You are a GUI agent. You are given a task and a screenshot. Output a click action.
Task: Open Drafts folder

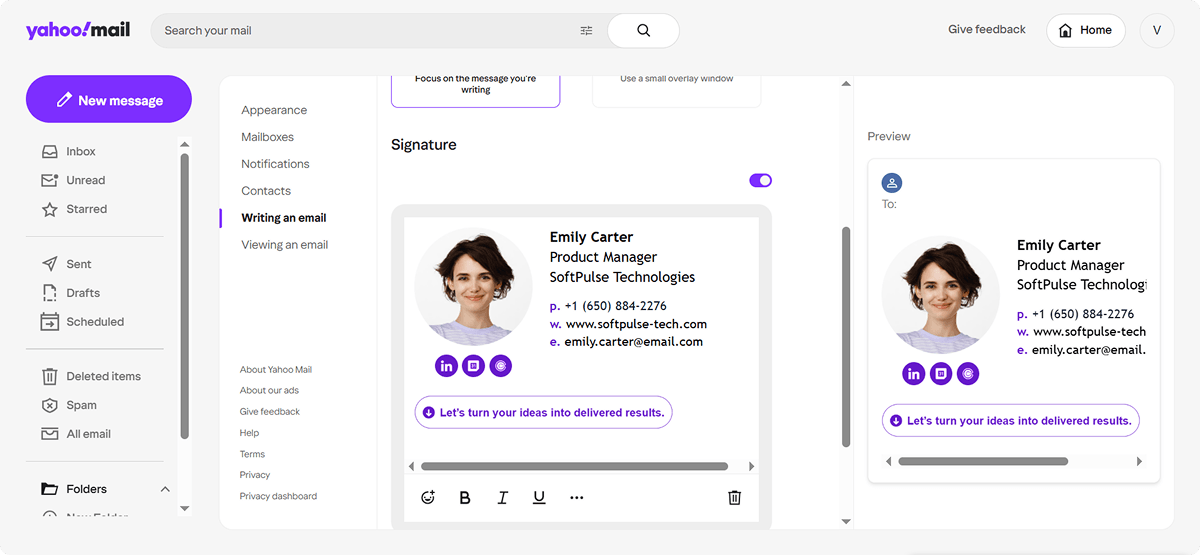(x=83, y=294)
